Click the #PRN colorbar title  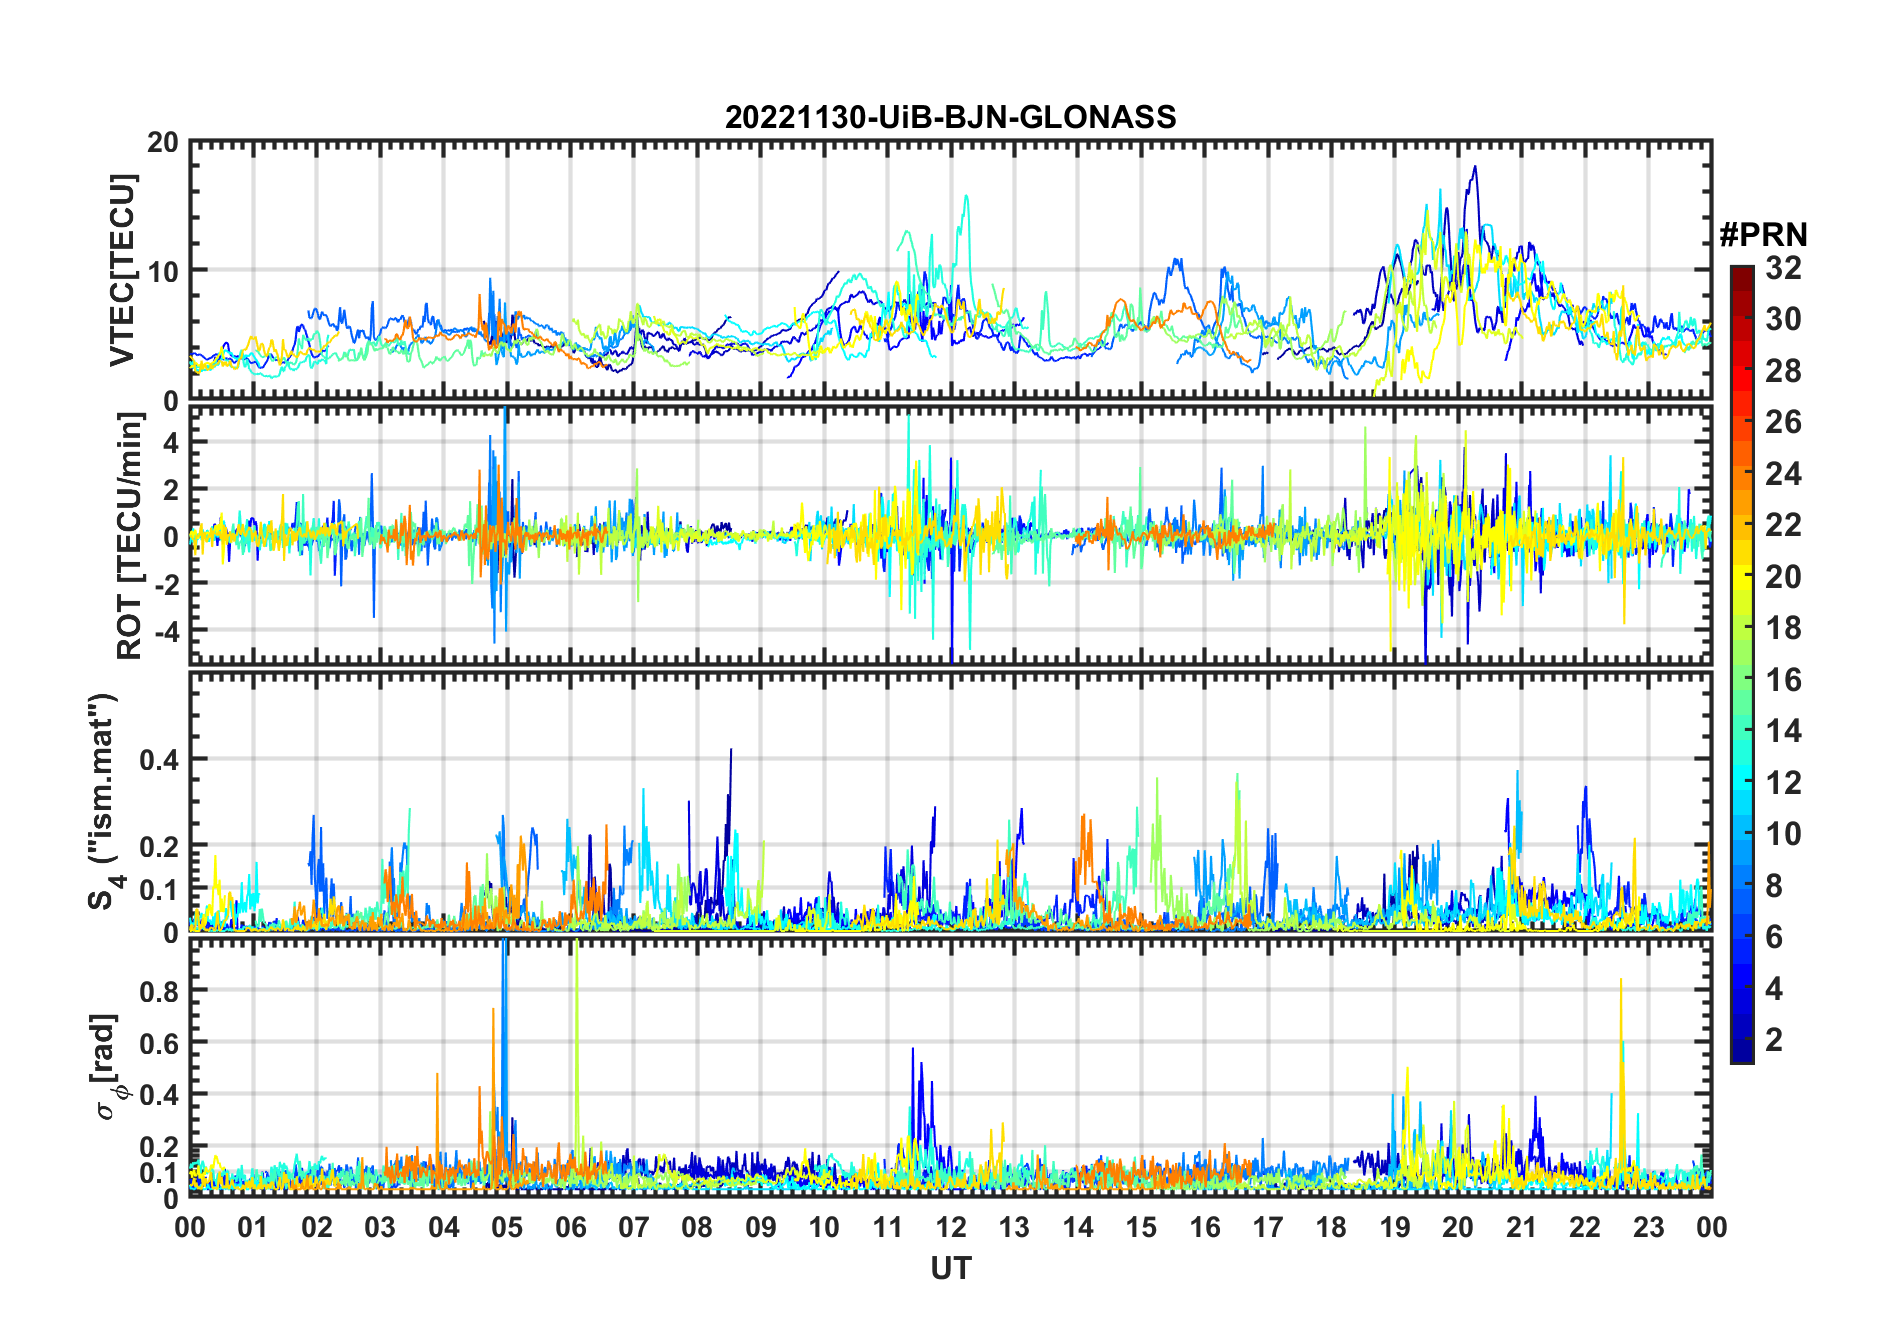point(1763,235)
